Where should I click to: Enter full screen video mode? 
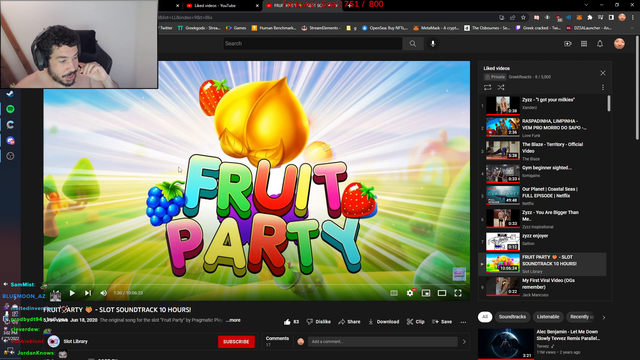(458, 293)
